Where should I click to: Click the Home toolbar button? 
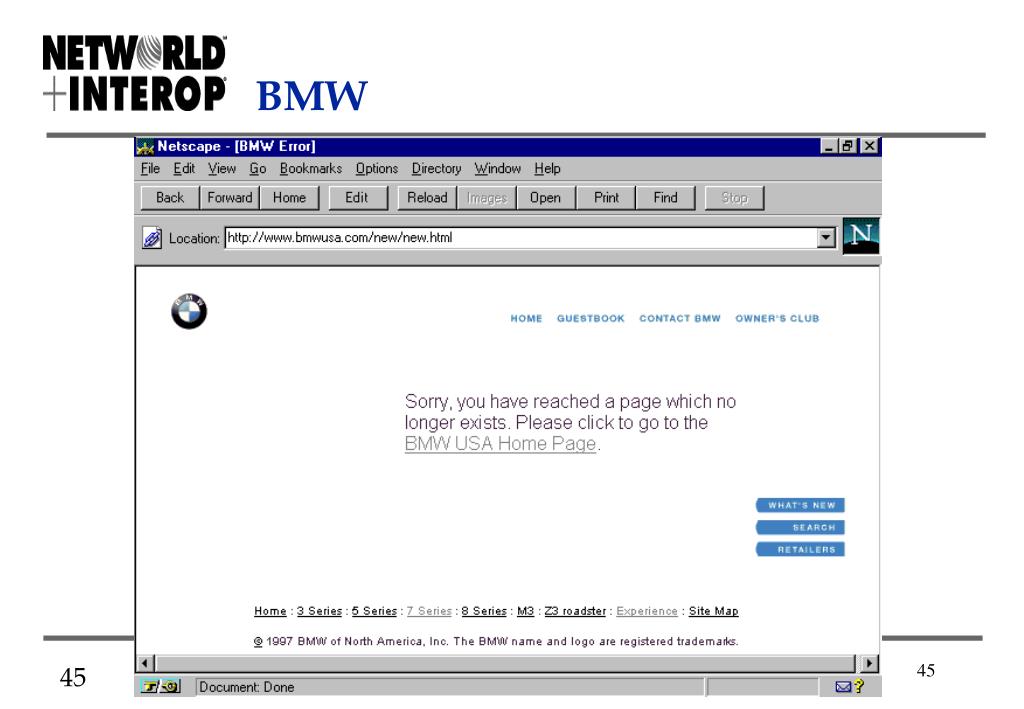pyautogui.click(x=289, y=198)
